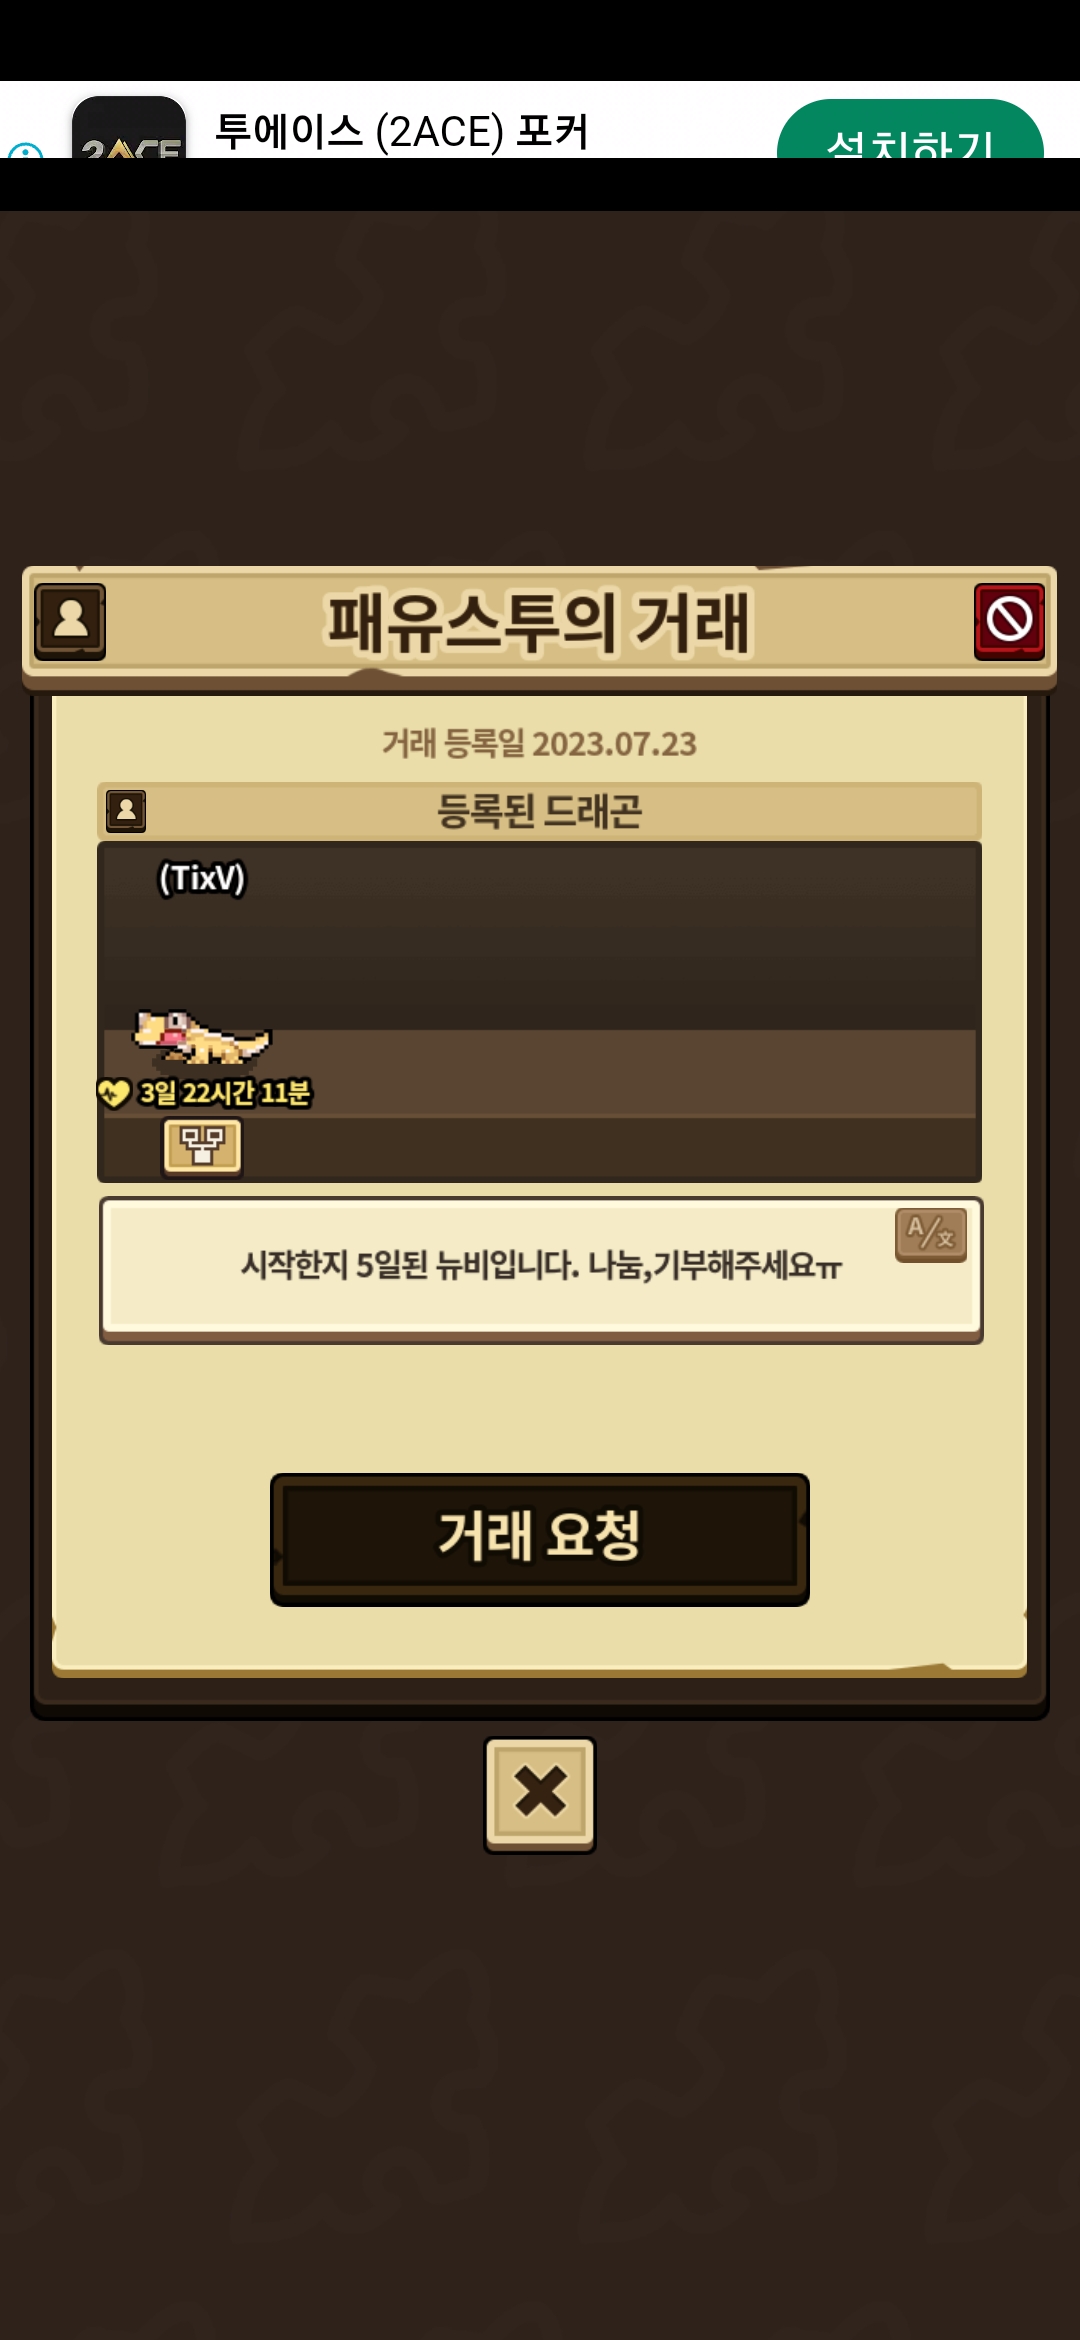The width and height of the screenshot is (1080, 2340).
Task: Select the yellow dragon sprite
Action: (x=202, y=1039)
